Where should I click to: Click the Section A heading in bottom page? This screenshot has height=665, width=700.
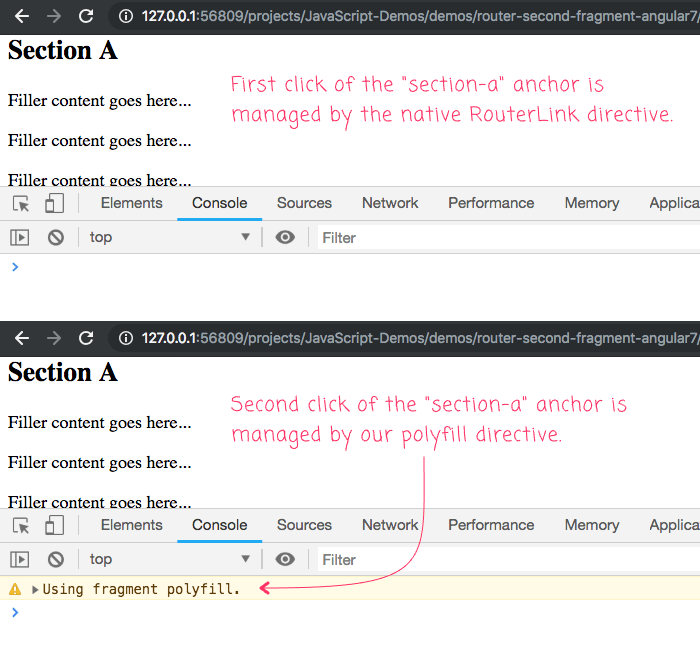pyautogui.click(x=63, y=372)
